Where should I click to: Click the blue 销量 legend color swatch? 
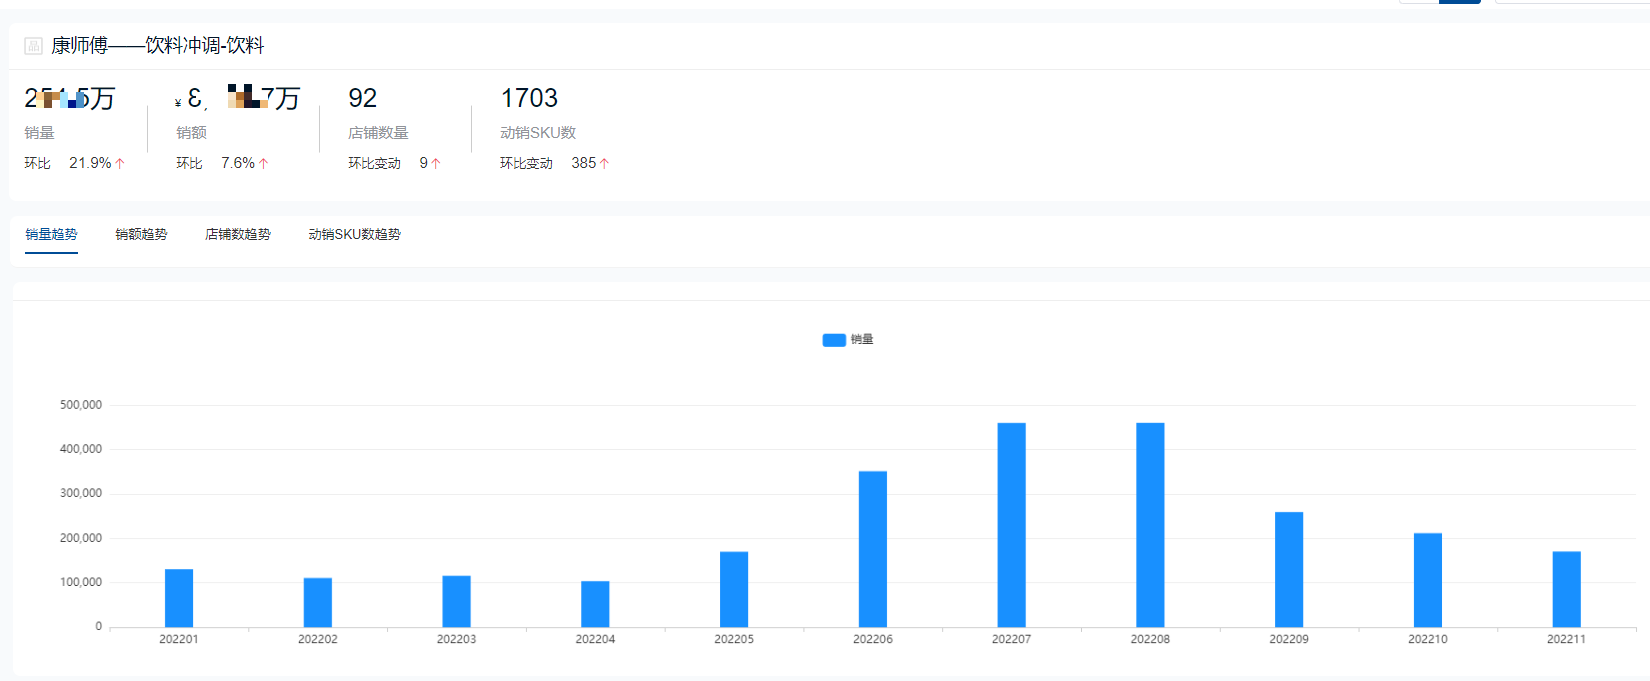click(834, 340)
